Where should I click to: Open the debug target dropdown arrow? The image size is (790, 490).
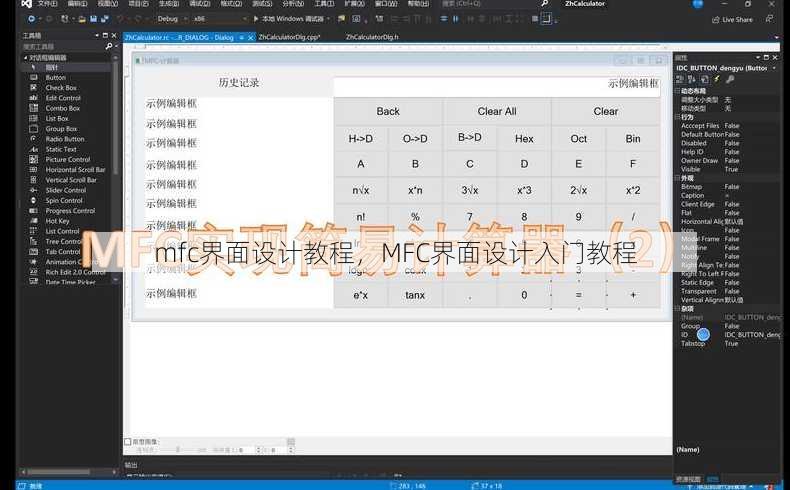click(328, 19)
